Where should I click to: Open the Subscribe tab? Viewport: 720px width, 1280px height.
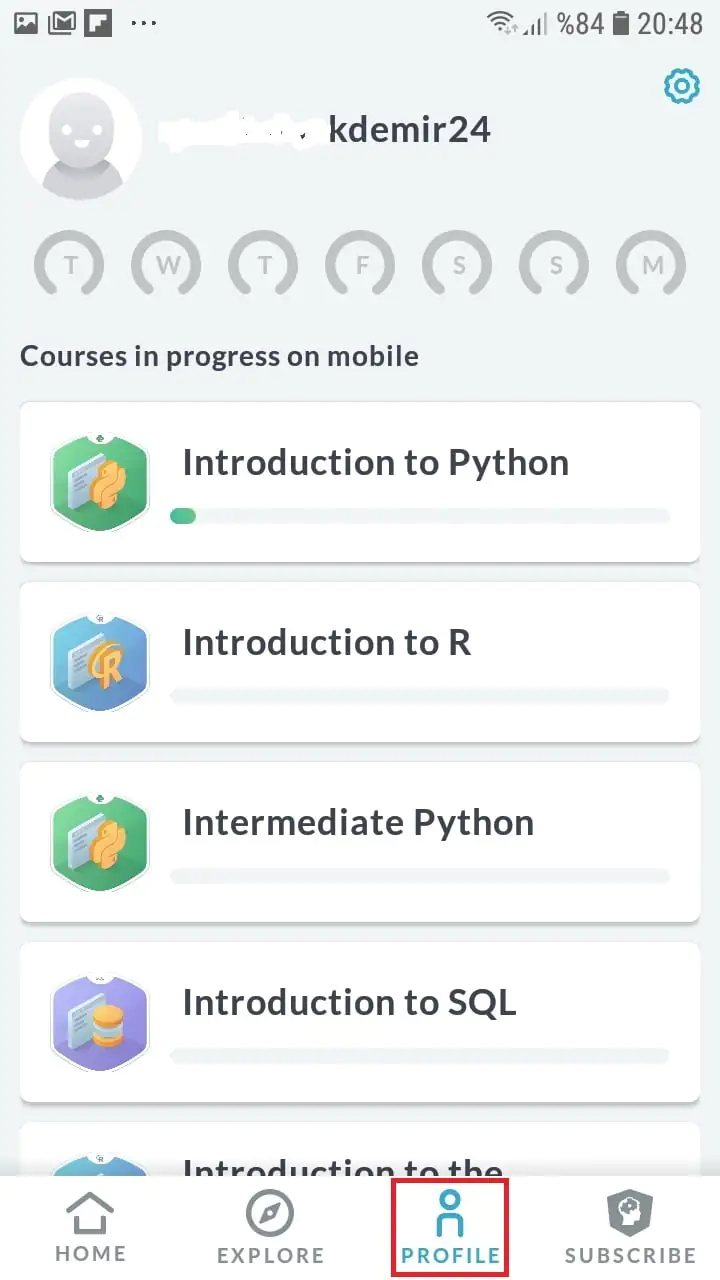click(630, 1228)
